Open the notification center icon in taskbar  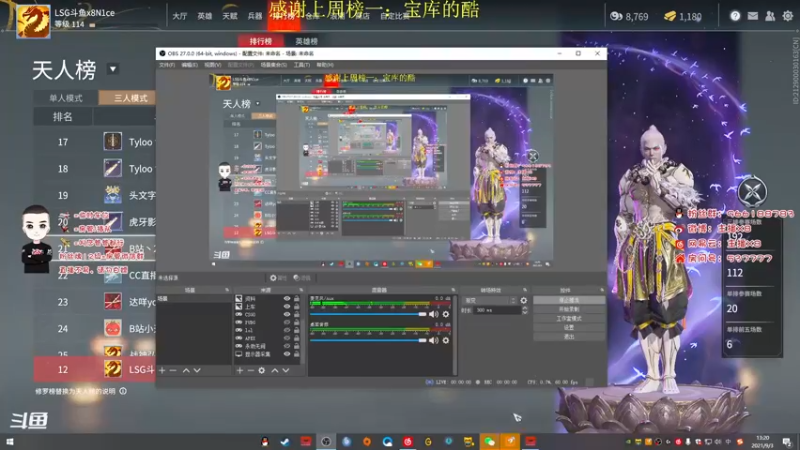click(787, 442)
